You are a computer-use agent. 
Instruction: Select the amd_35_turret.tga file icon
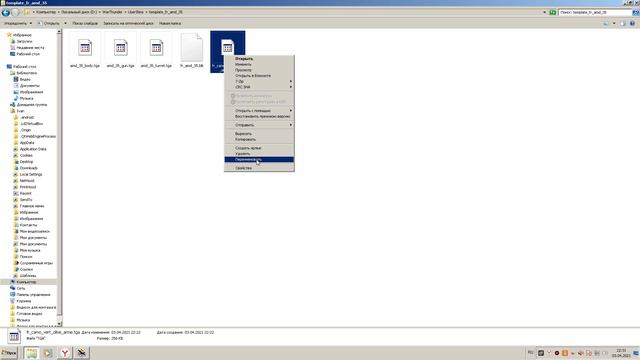[156, 47]
